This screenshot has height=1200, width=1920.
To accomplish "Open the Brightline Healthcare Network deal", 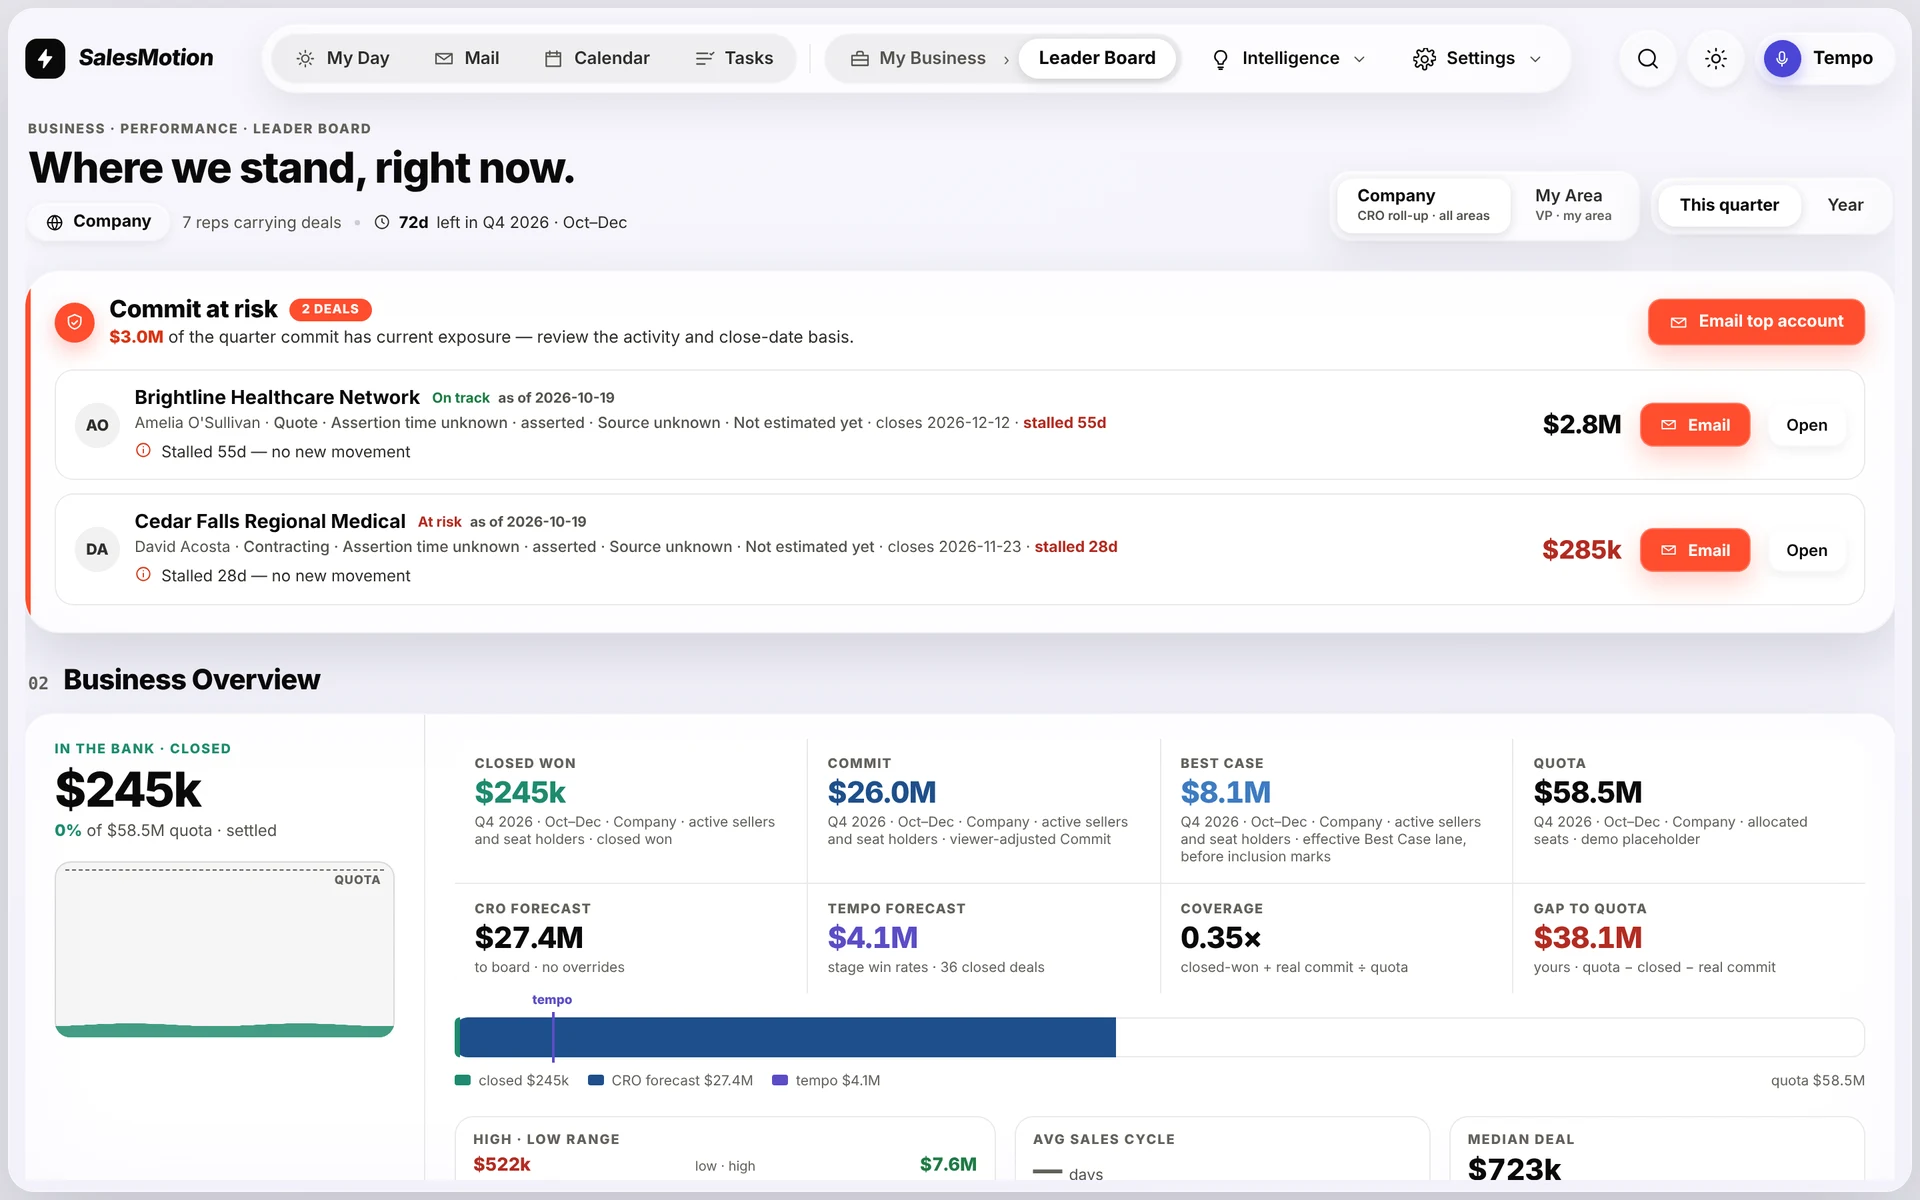I will pos(1806,425).
